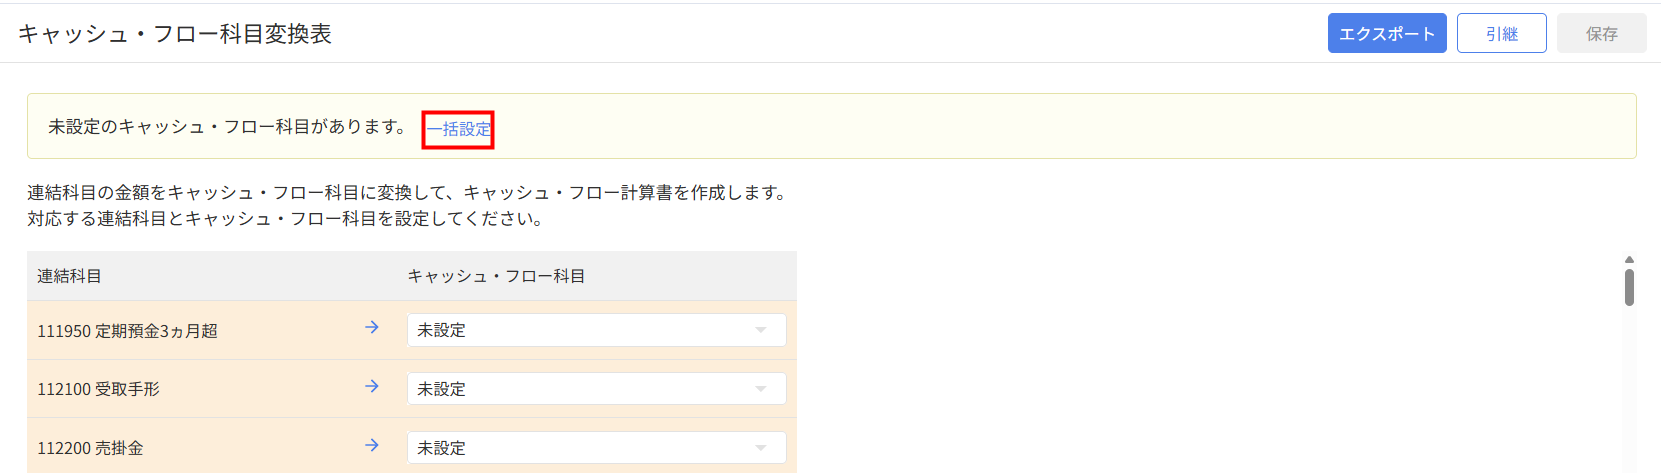Click the 保存 button
The height and width of the screenshot is (473, 1661).
click(1601, 34)
